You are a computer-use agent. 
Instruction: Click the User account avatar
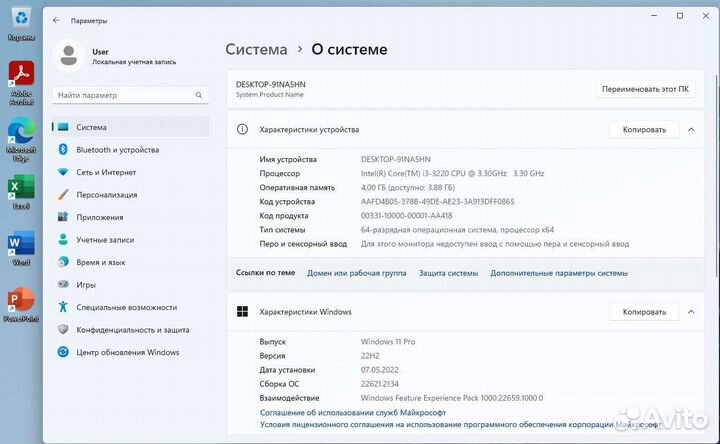tap(69, 56)
